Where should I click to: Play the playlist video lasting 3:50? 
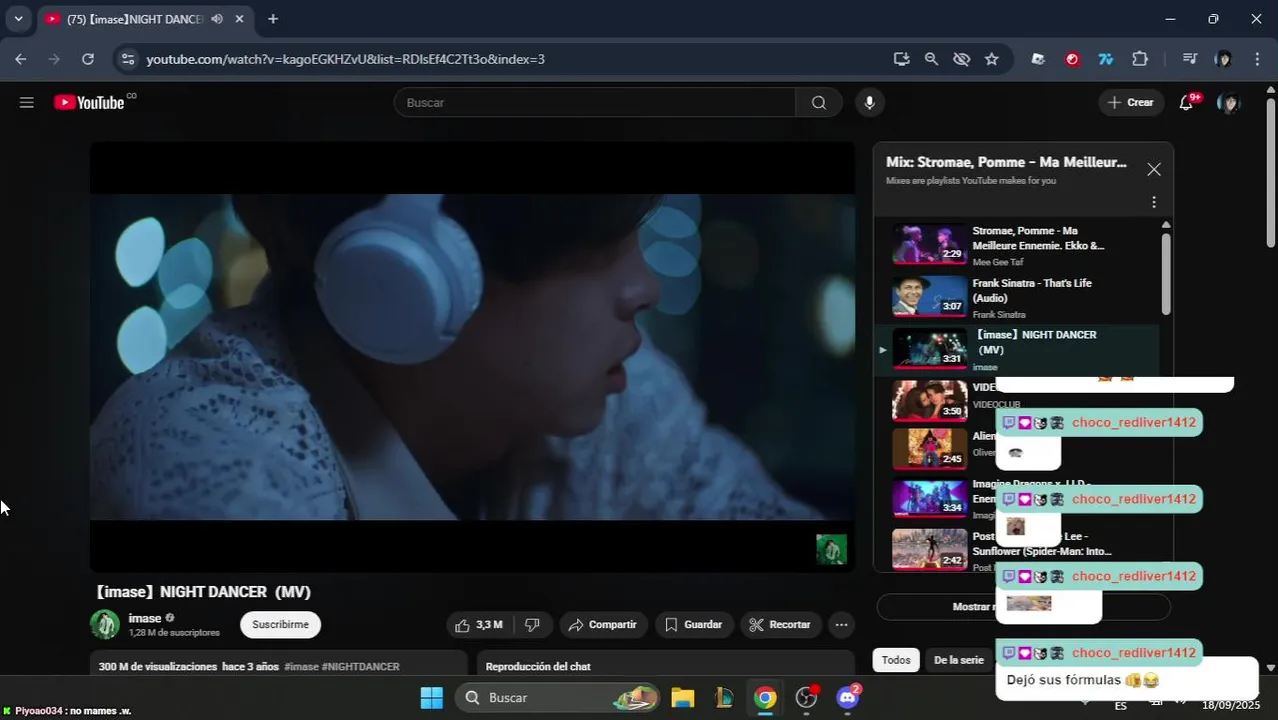click(x=929, y=401)
